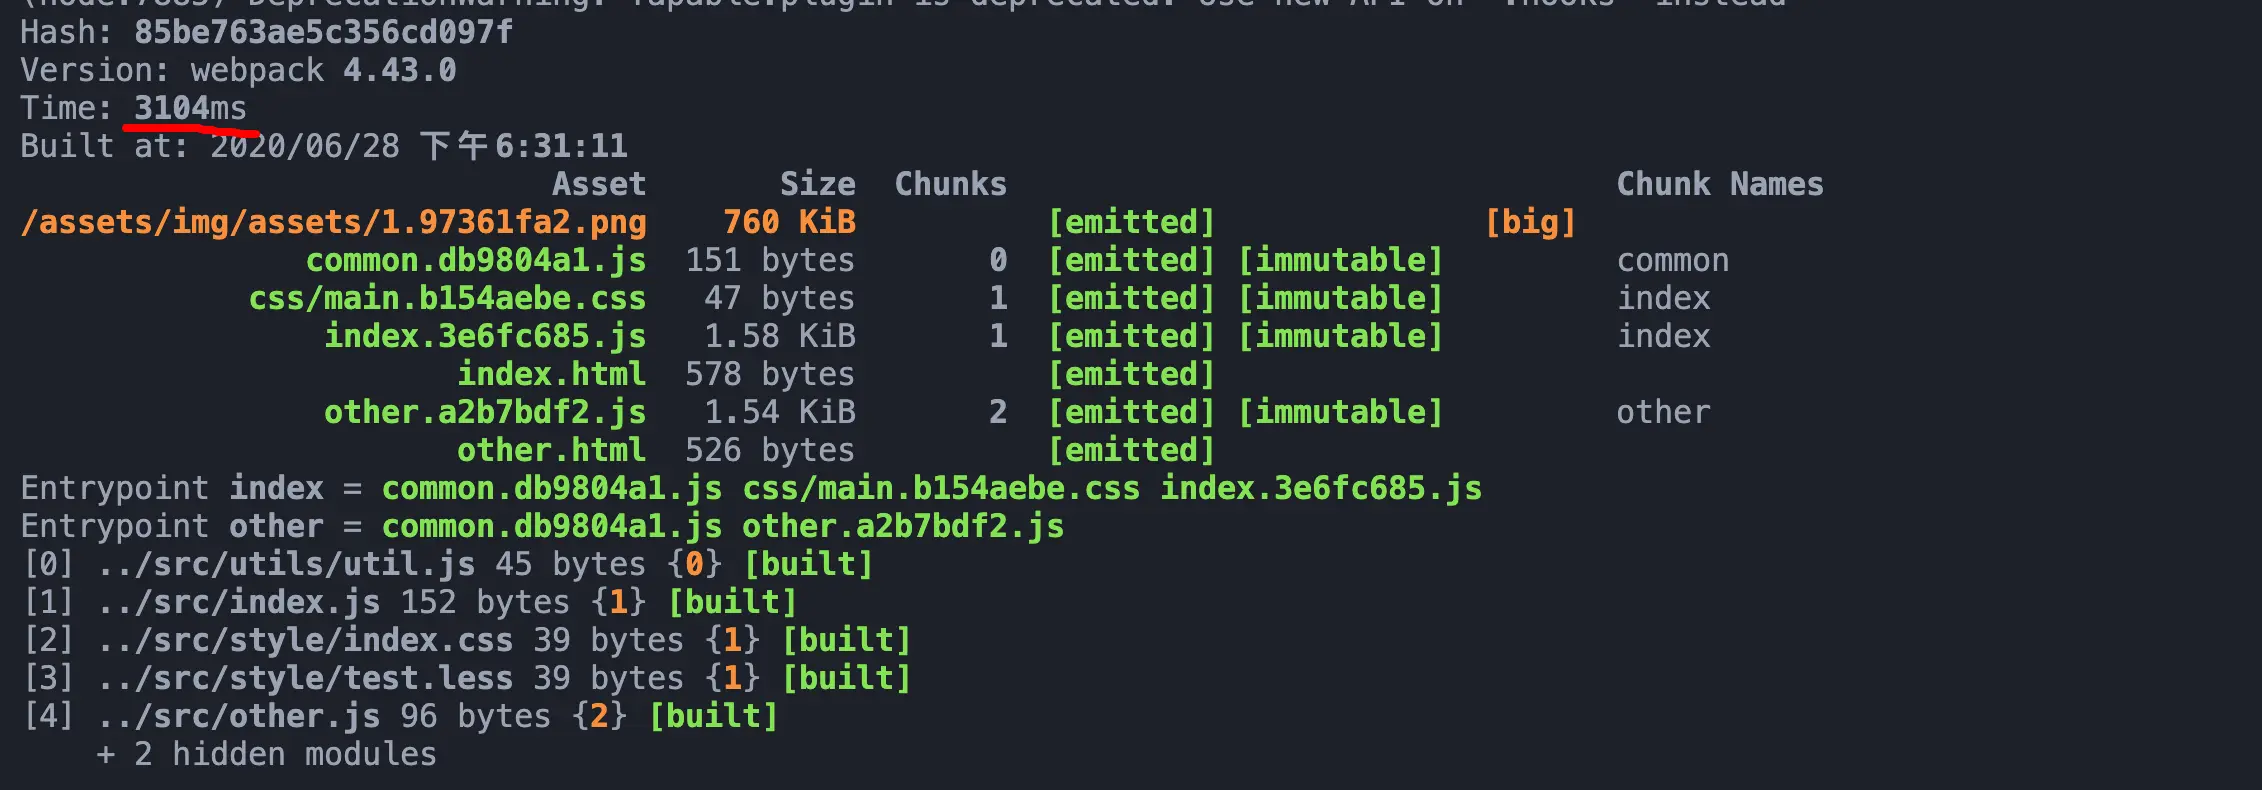
Task: Click the Built at timestamp 6:31:11
Action: 561,146
